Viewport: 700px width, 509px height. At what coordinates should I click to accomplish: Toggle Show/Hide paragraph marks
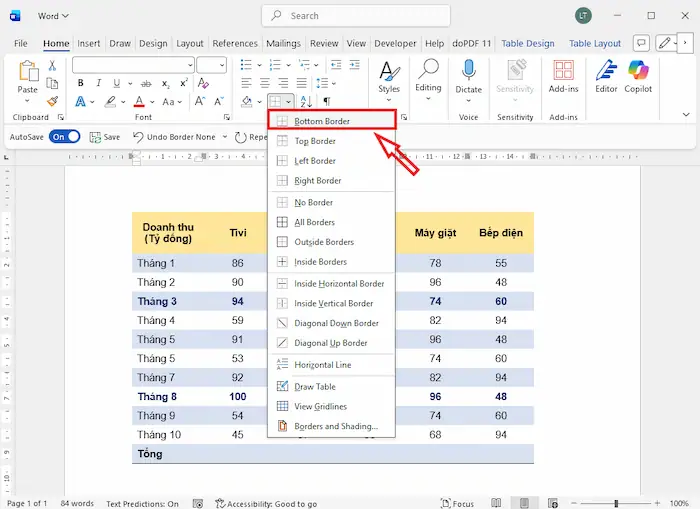click(x=327, y=102)
